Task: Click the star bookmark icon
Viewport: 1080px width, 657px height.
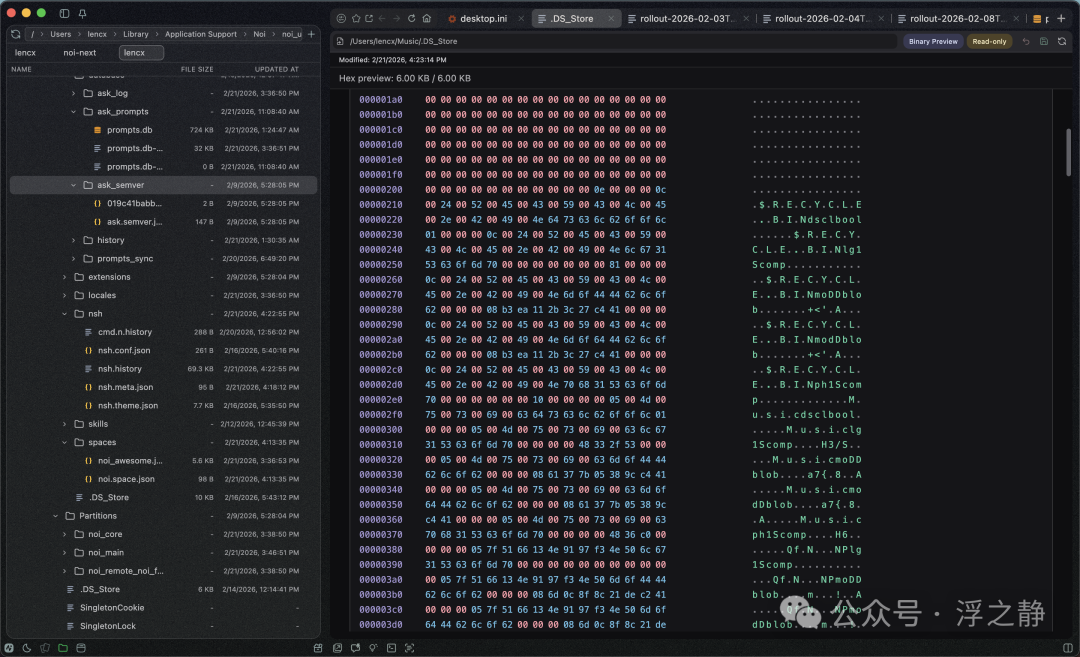Action: click(356, 19)
